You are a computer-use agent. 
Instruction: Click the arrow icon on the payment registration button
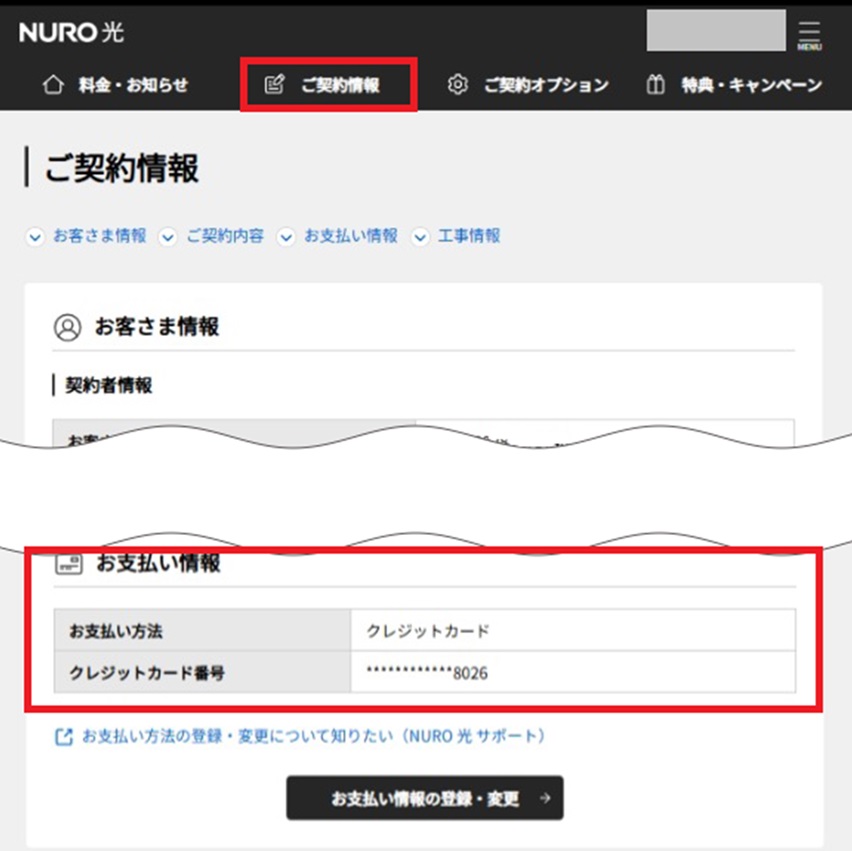coord(545,798)
